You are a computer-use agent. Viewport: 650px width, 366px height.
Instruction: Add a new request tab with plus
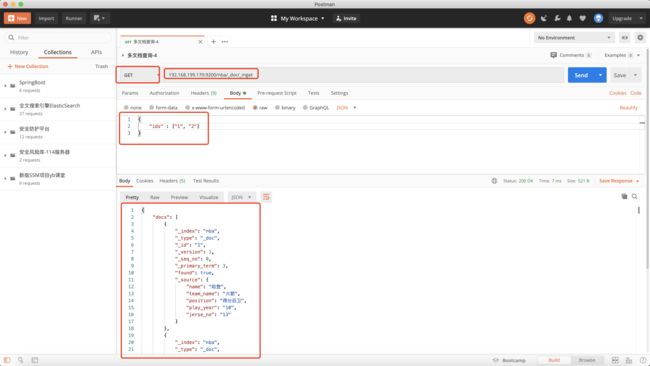(x=213, y=42)
